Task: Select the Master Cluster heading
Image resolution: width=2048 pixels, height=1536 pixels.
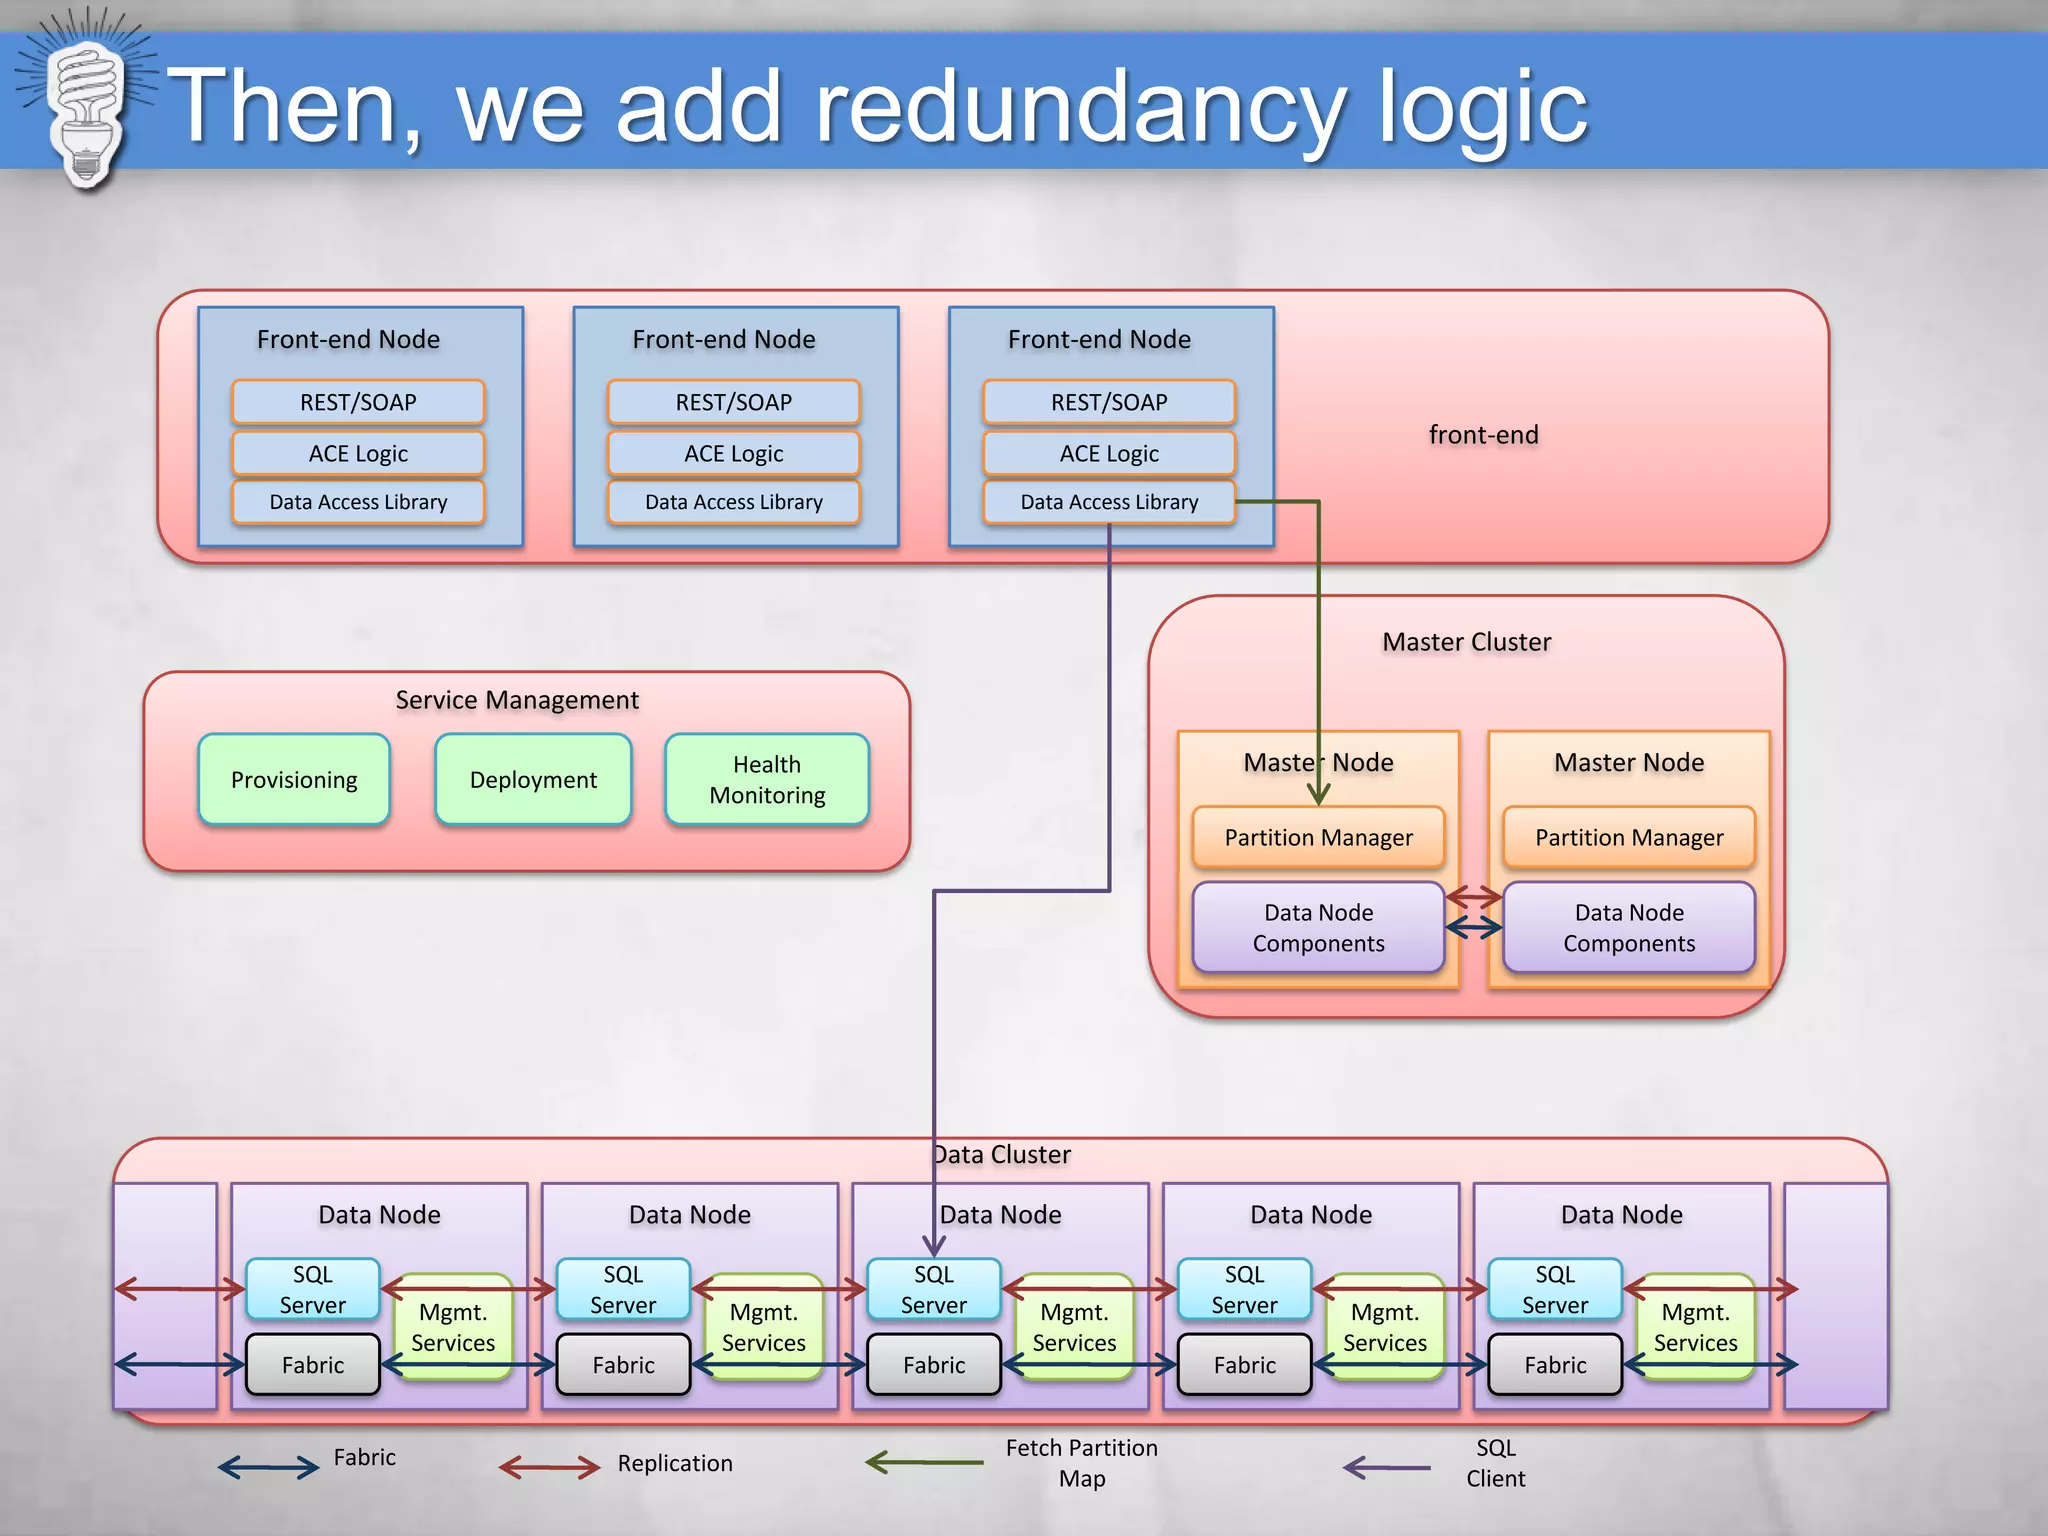Action: click(x=1467, y=641)
